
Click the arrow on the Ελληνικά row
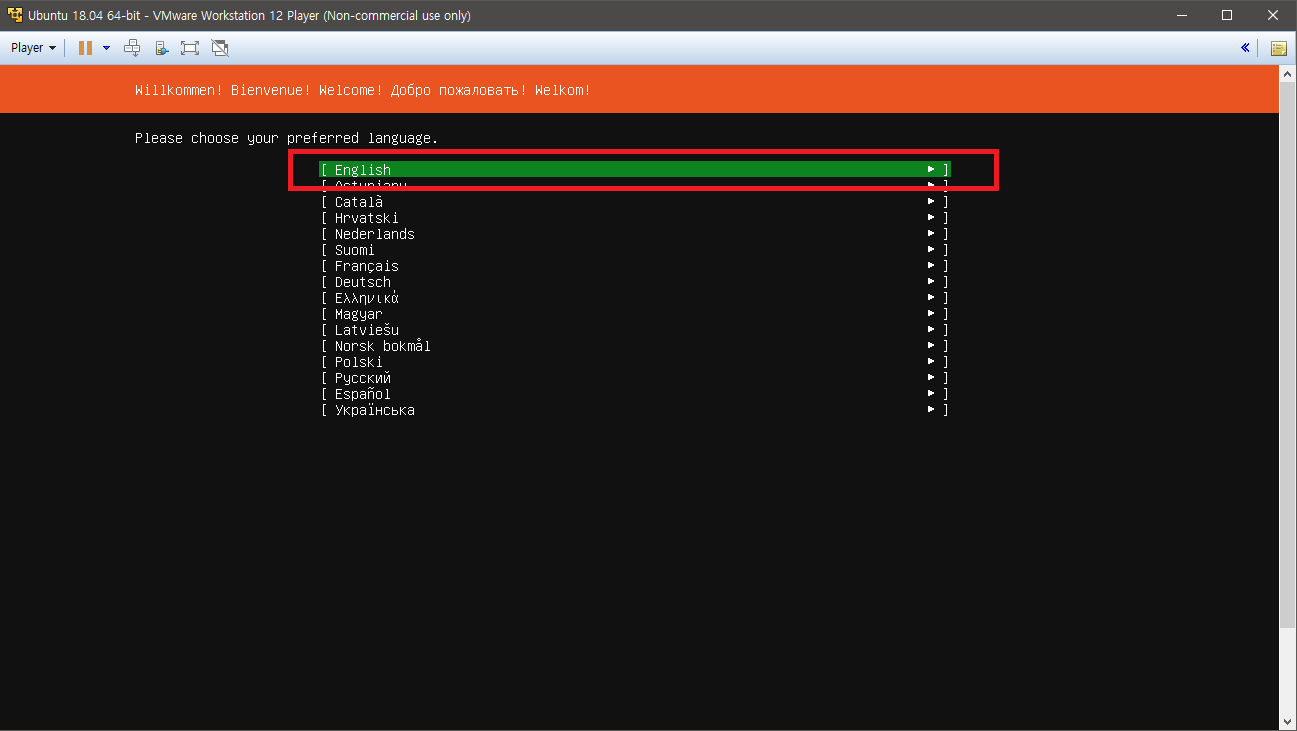coord(931,298)
